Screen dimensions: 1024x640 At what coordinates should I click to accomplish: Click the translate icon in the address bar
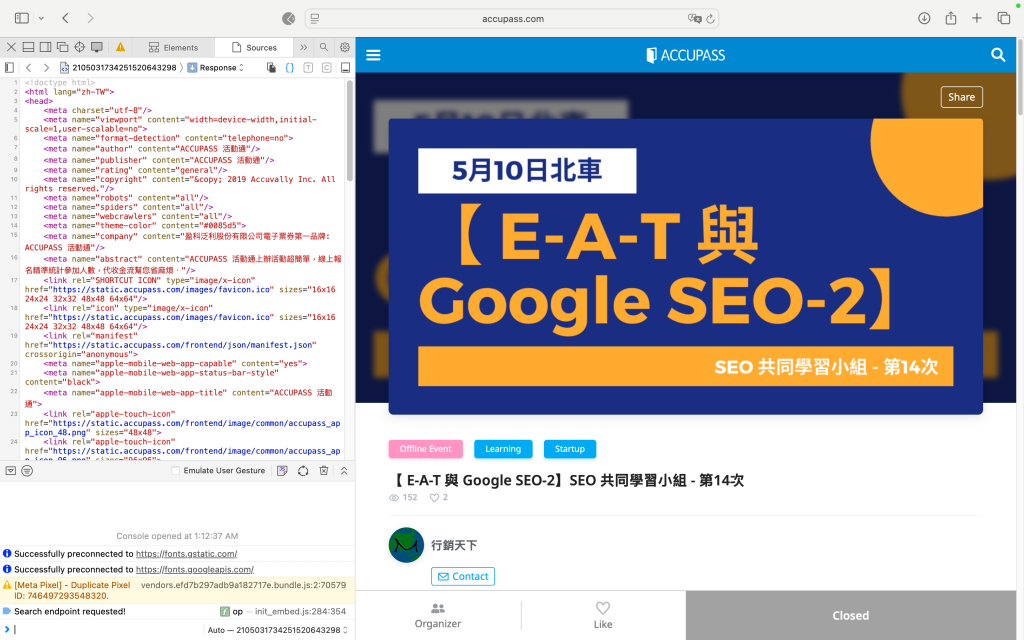[x=694, y=18]
